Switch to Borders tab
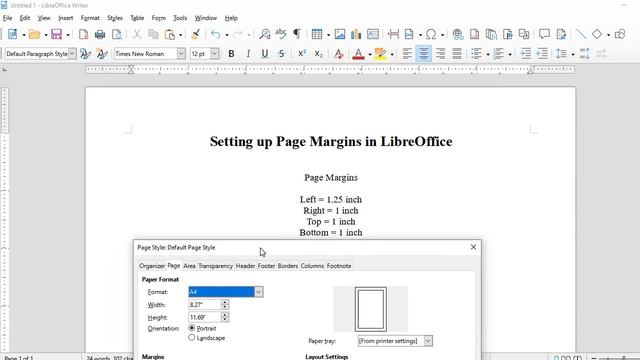The image size is (640, 360). 288,266
